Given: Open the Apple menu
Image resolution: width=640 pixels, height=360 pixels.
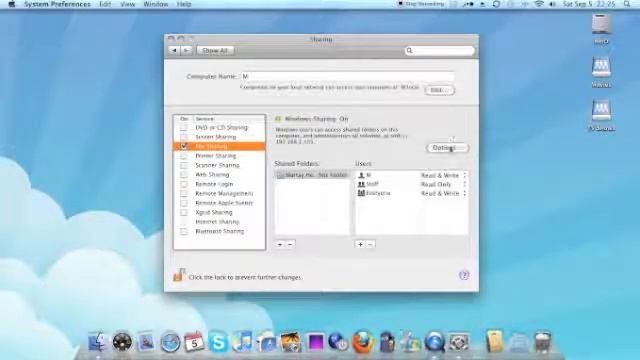Looking at the screenshot, I should pyautogui.click(x=11, y=4).
